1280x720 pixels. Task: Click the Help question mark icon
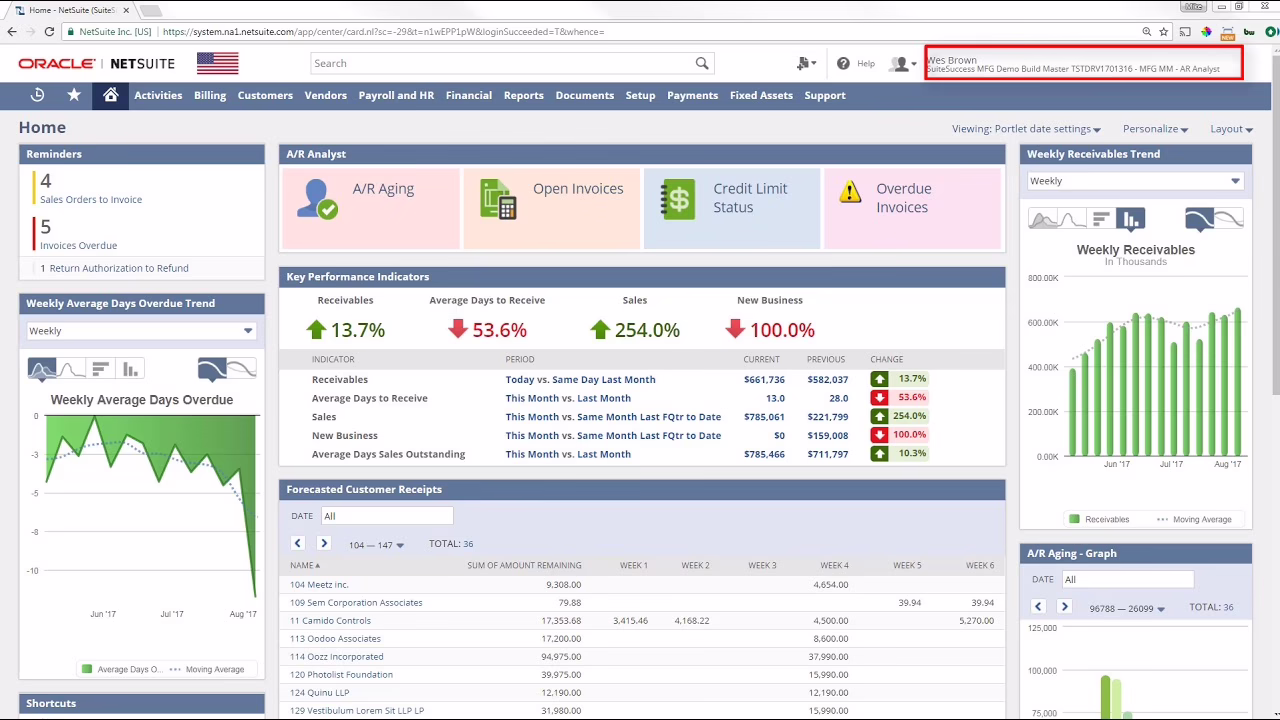pyautogui.click(x=843, y=63)
